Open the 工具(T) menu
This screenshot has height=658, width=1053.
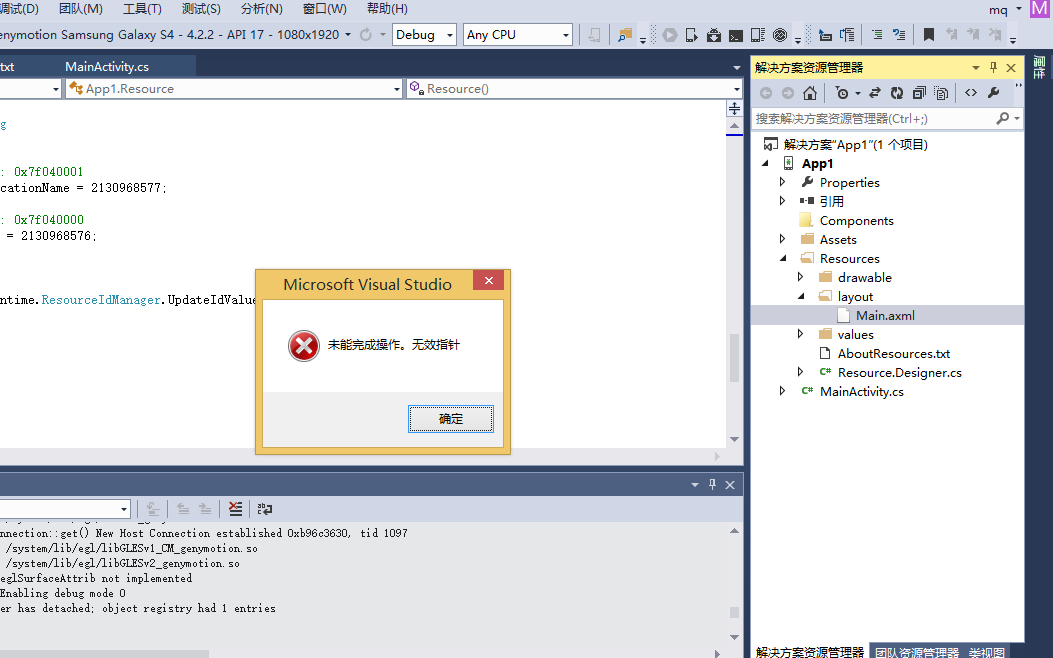[x=142, y=9]
